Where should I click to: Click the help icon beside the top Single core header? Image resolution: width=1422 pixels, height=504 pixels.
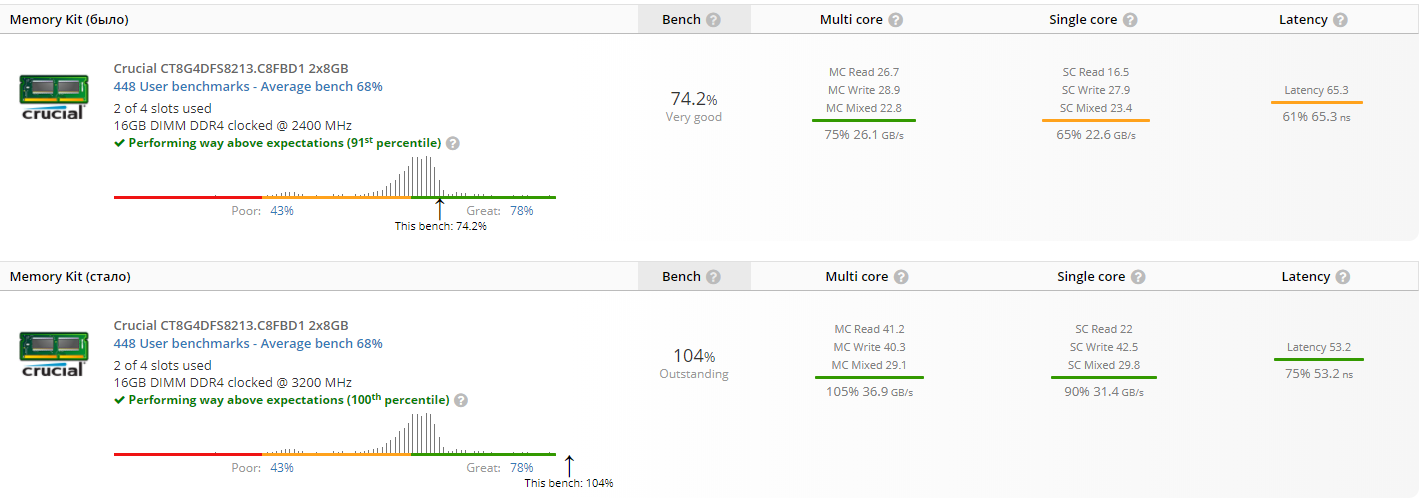point(1130,20)
